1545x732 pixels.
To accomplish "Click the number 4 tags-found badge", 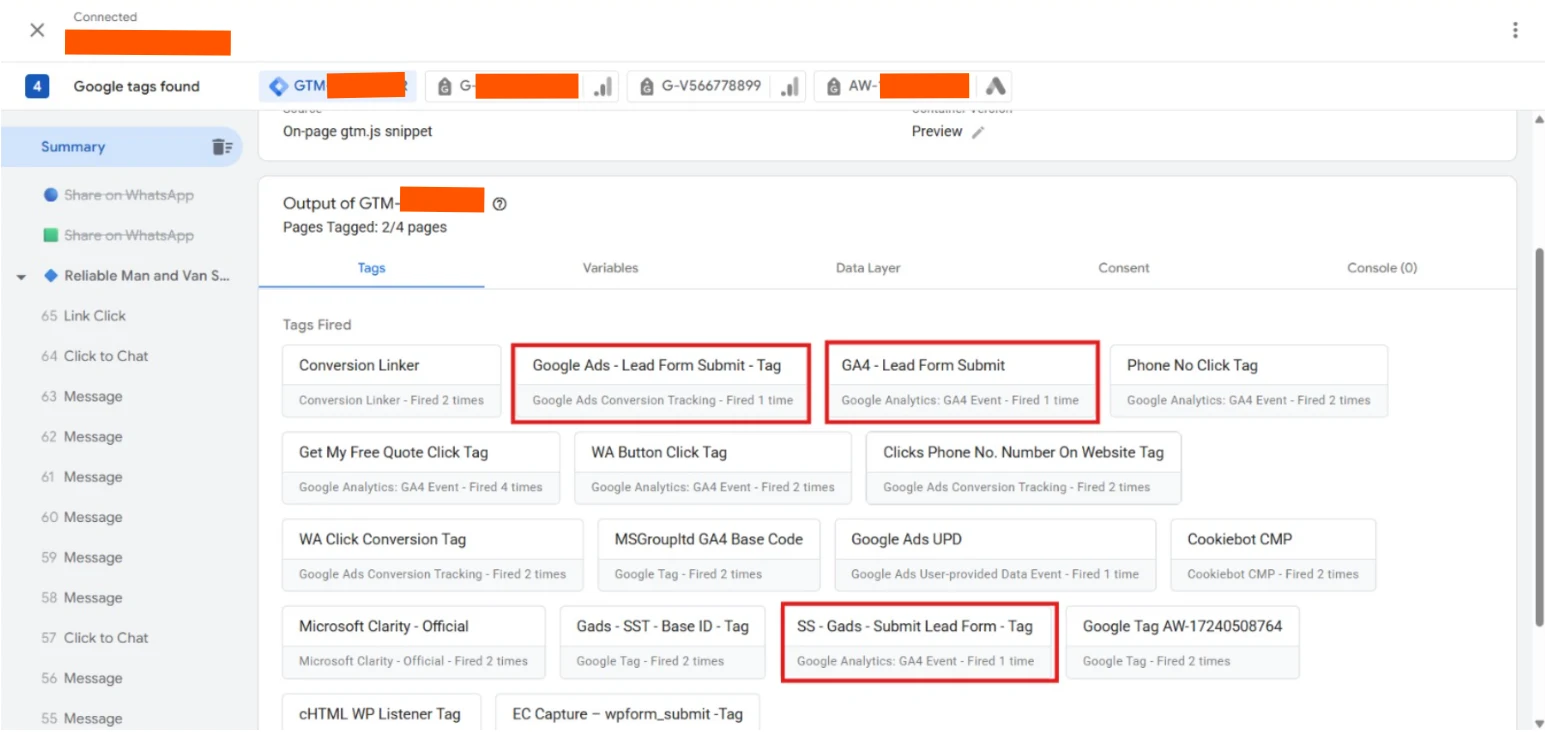I will tap(37, 86).
